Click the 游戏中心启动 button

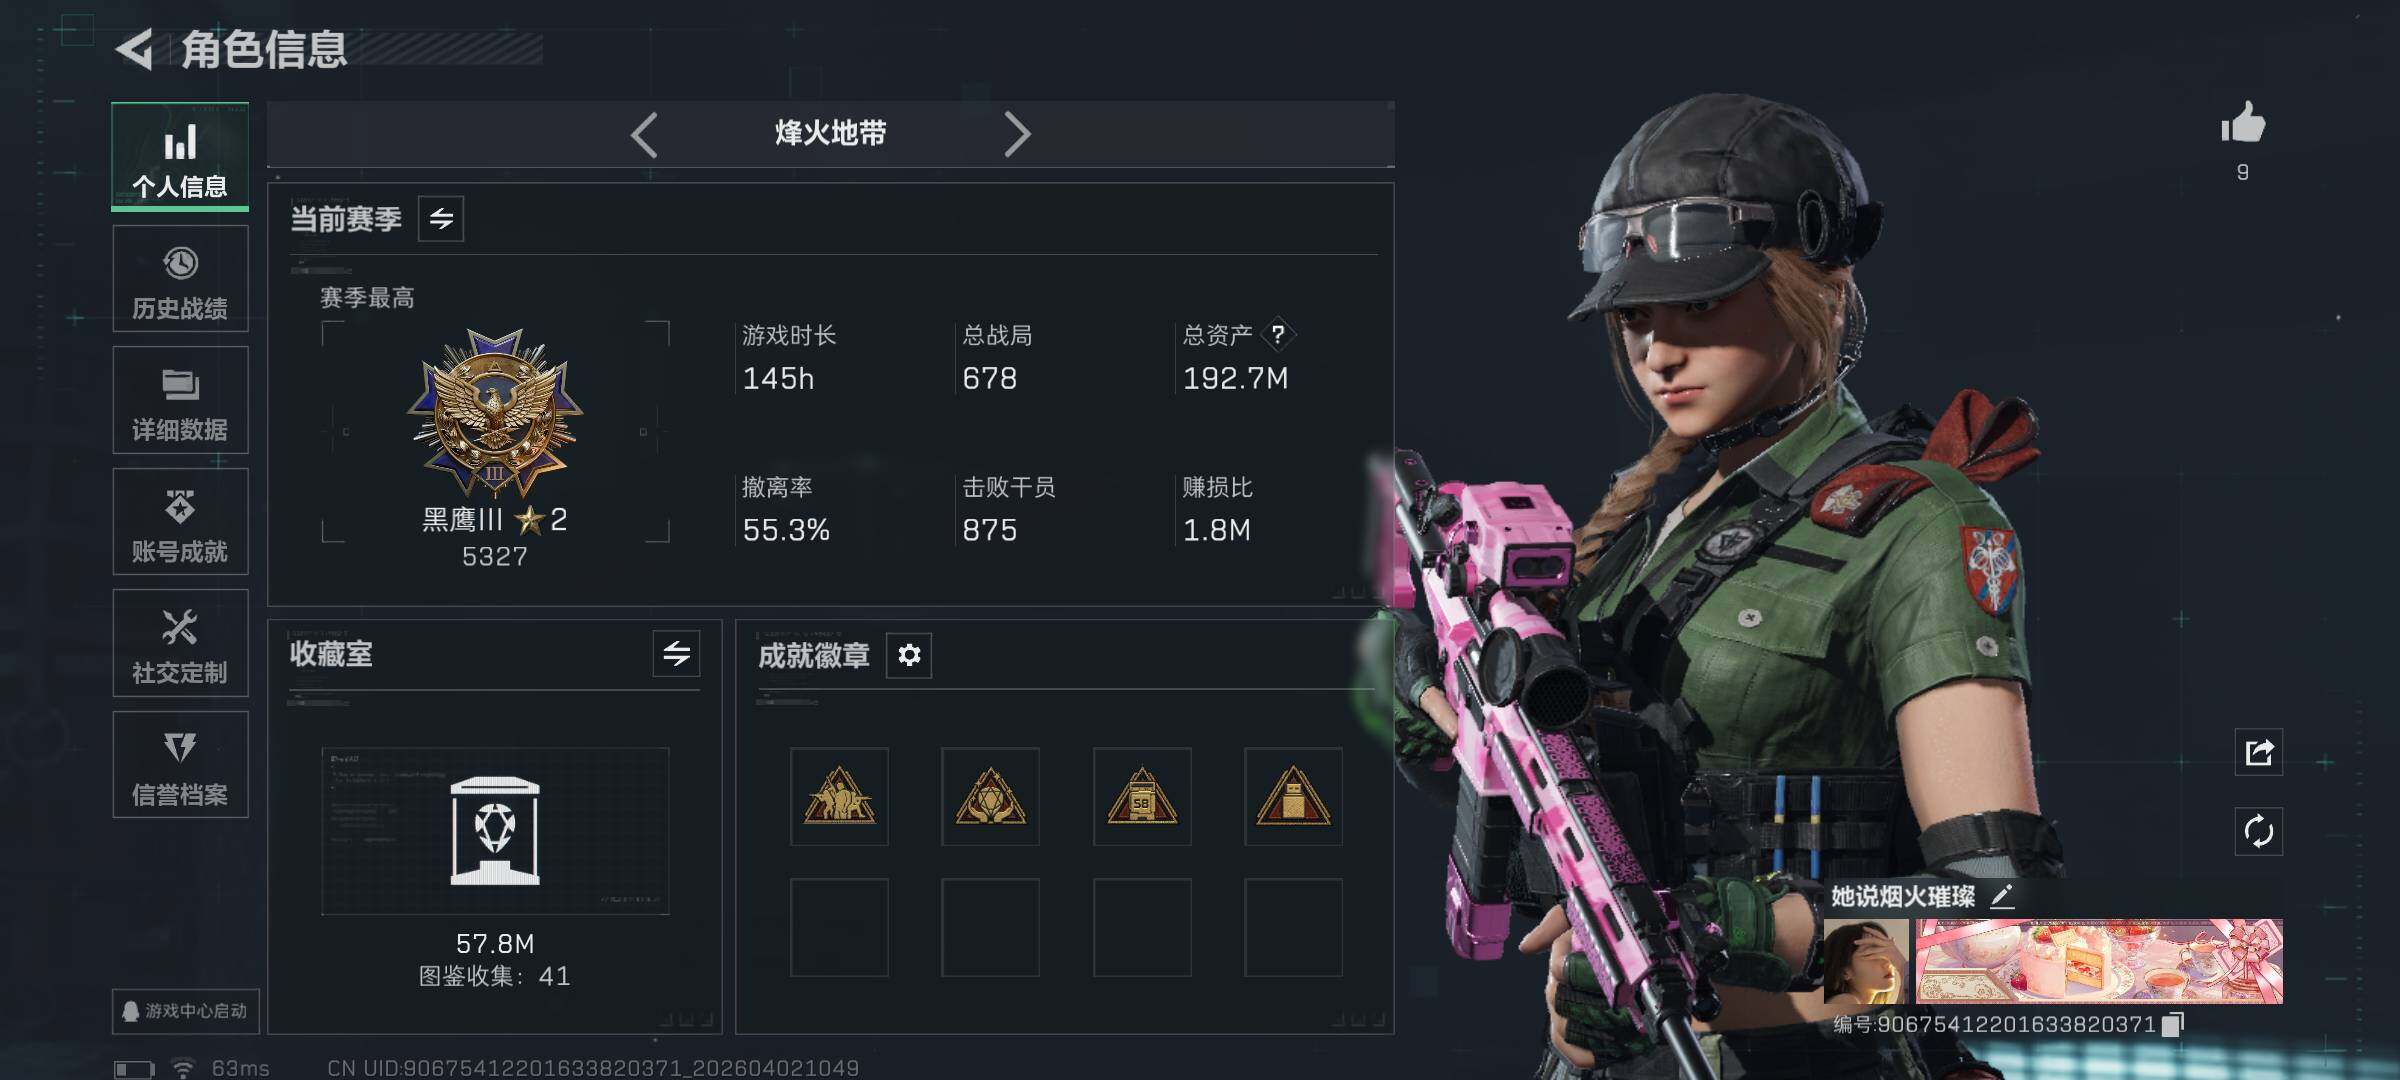pyautogui.click(x=186, y=1011)
